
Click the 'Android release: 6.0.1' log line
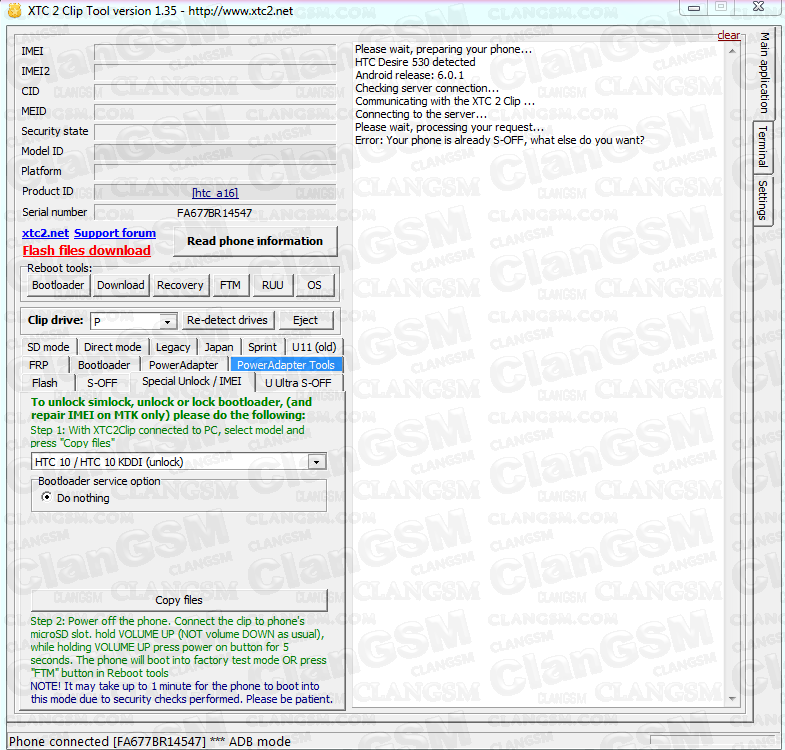[410, 75]
